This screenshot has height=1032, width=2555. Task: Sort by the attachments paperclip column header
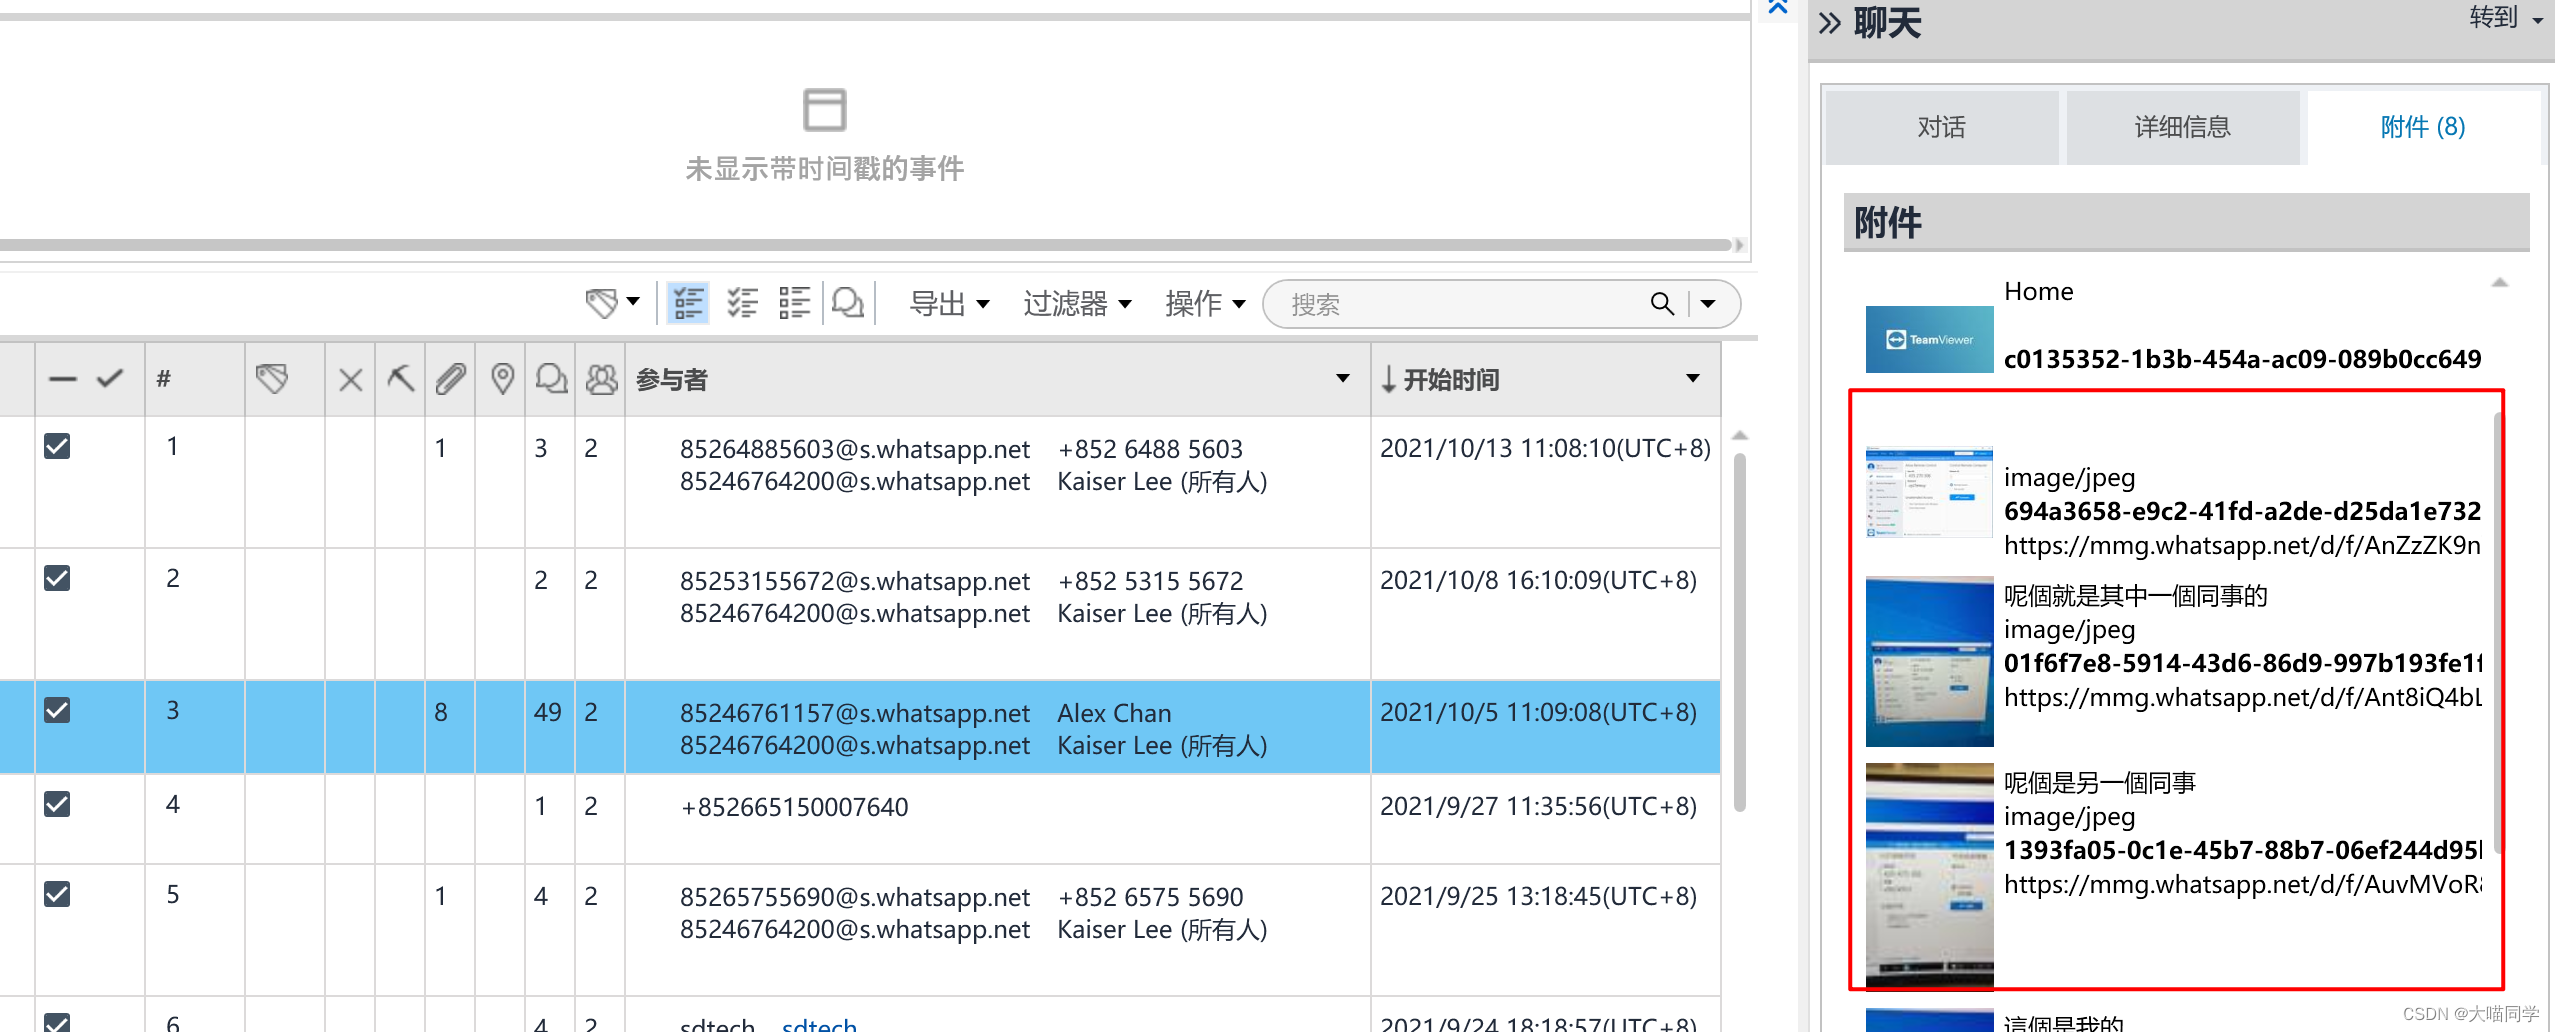click(x=450, y=379)
